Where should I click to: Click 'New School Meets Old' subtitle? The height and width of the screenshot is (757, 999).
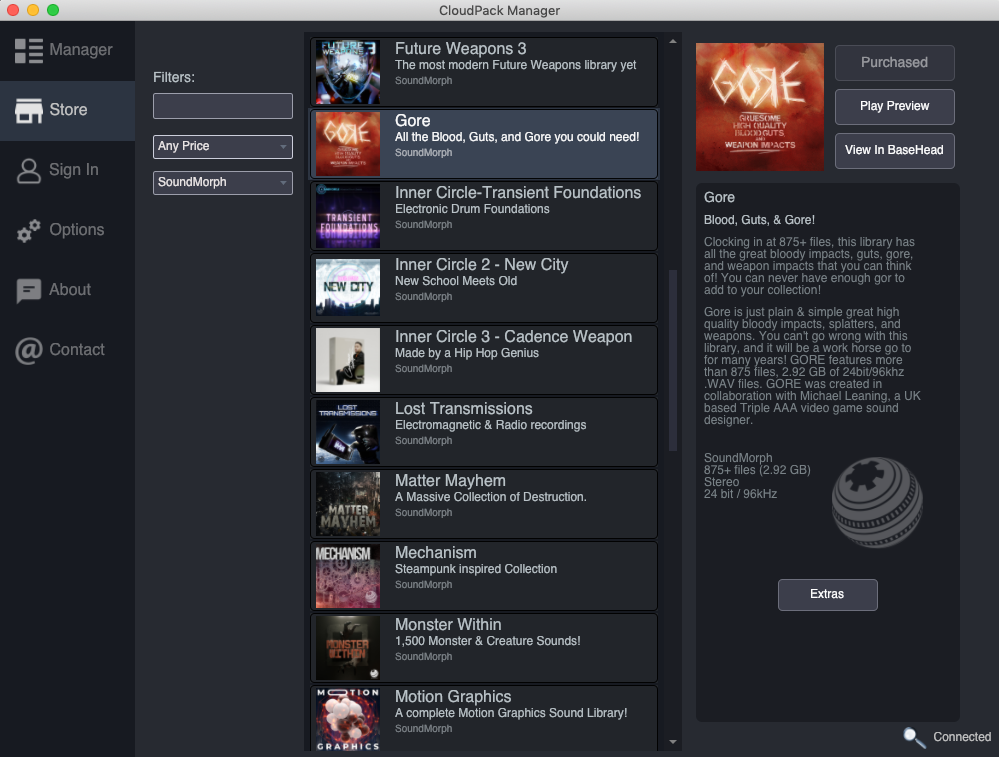pyautogui.click(x=456, y=281)
